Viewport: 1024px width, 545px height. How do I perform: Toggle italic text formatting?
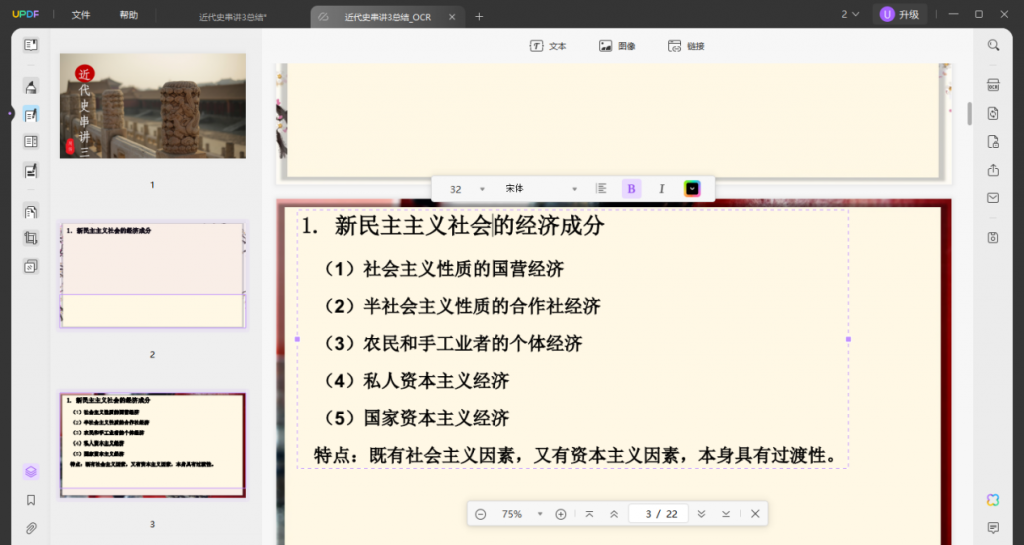pyautogui.click(x=661, y=189)
